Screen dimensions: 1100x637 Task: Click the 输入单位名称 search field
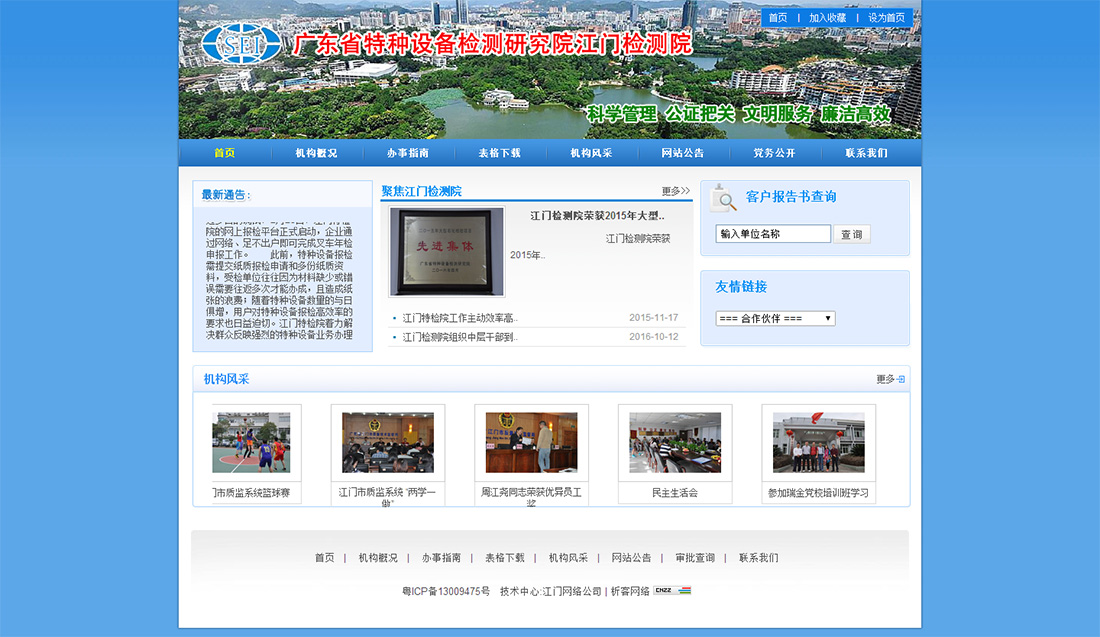773,234
